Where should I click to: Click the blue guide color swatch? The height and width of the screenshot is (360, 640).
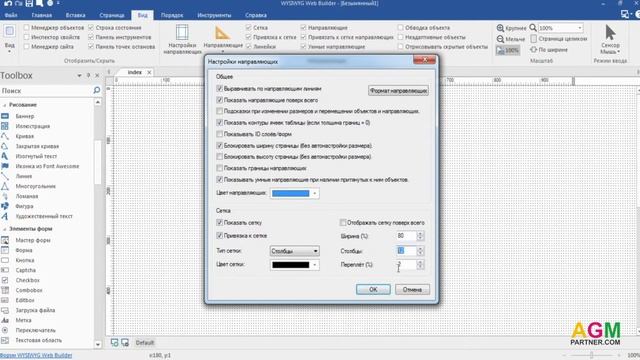(291, 193)
